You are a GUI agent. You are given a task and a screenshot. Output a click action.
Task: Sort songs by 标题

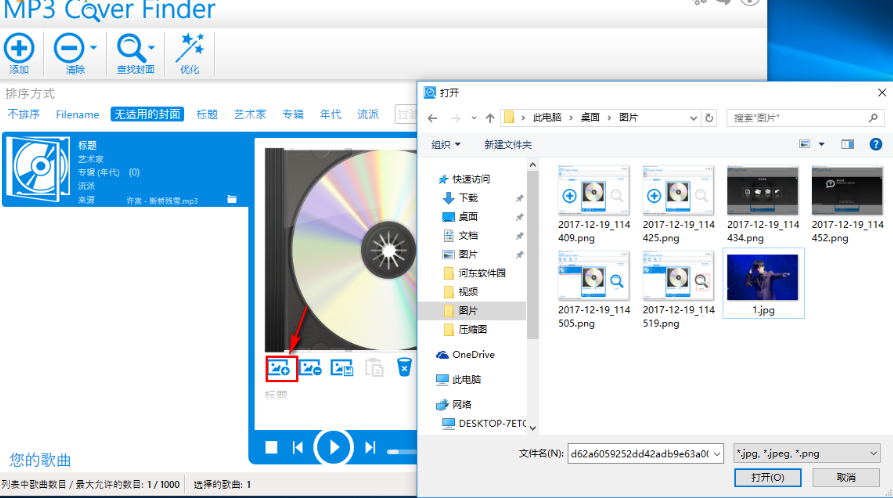(x=207, y=115)
